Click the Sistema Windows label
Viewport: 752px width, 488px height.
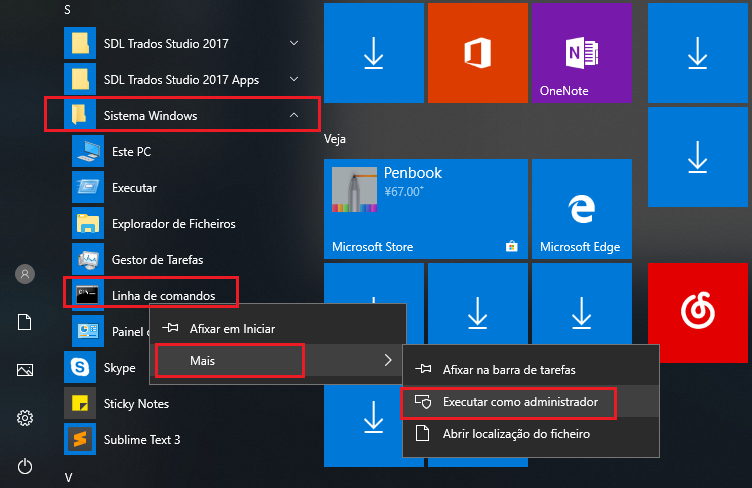click(150, 116)
